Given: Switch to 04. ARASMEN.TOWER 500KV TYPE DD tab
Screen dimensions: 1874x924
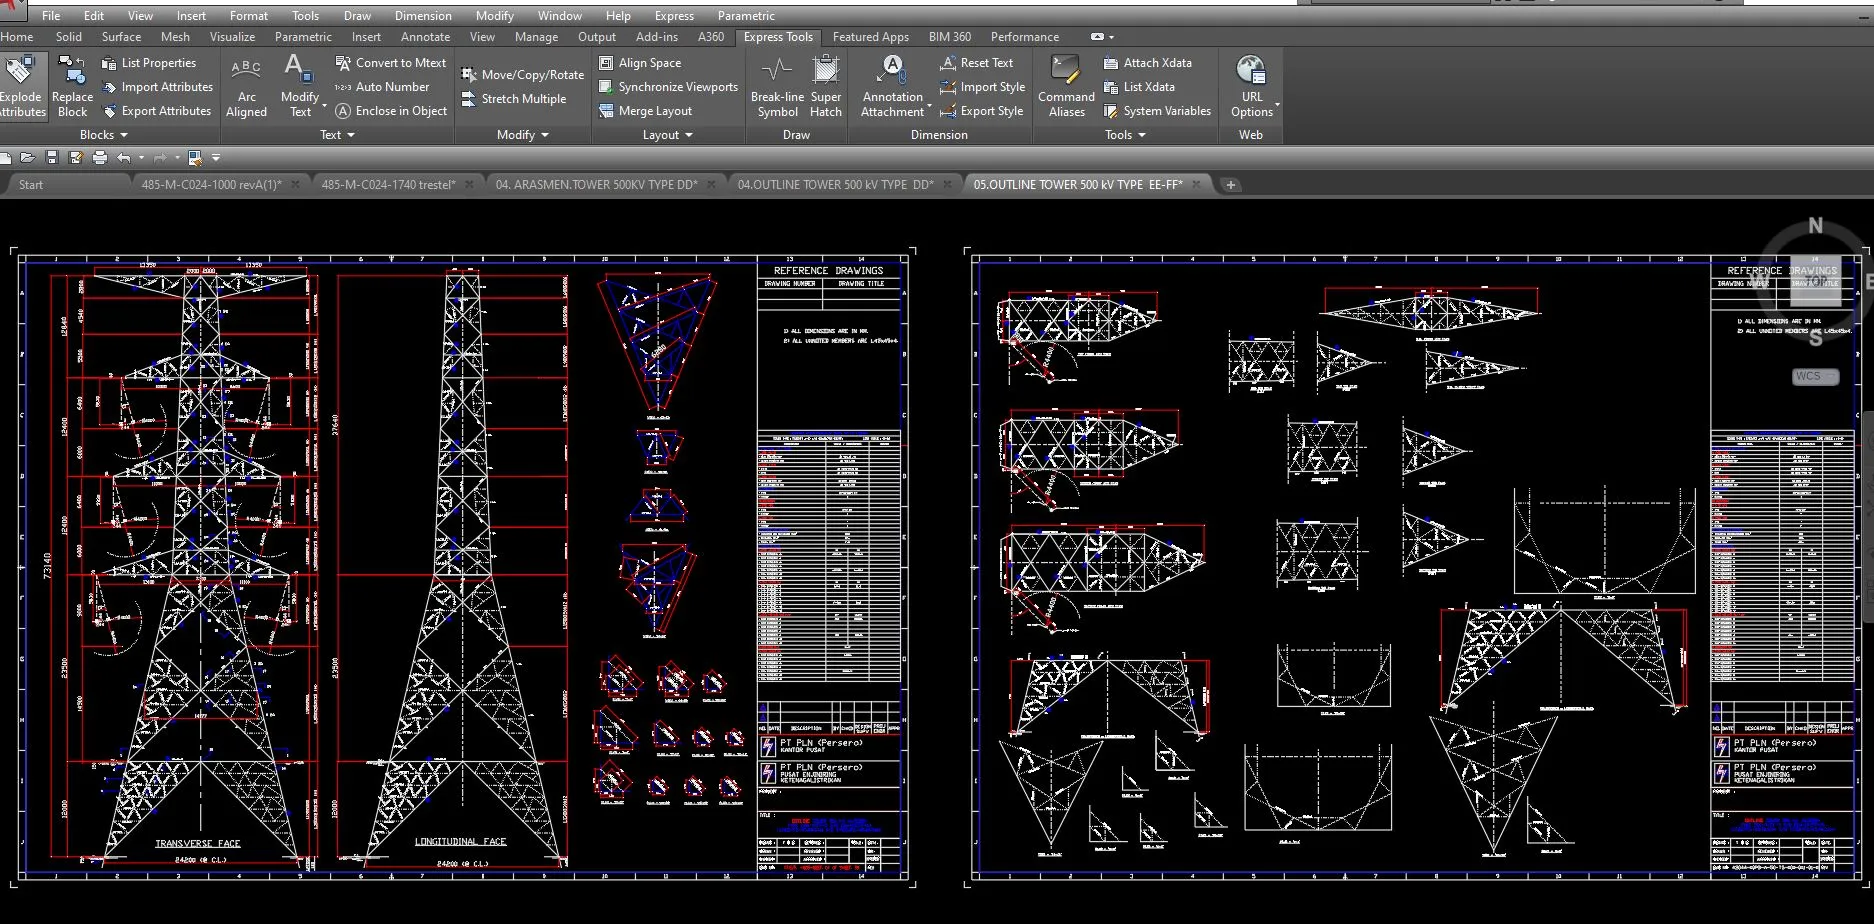Looking at the screenshot, I should [596, 185].
